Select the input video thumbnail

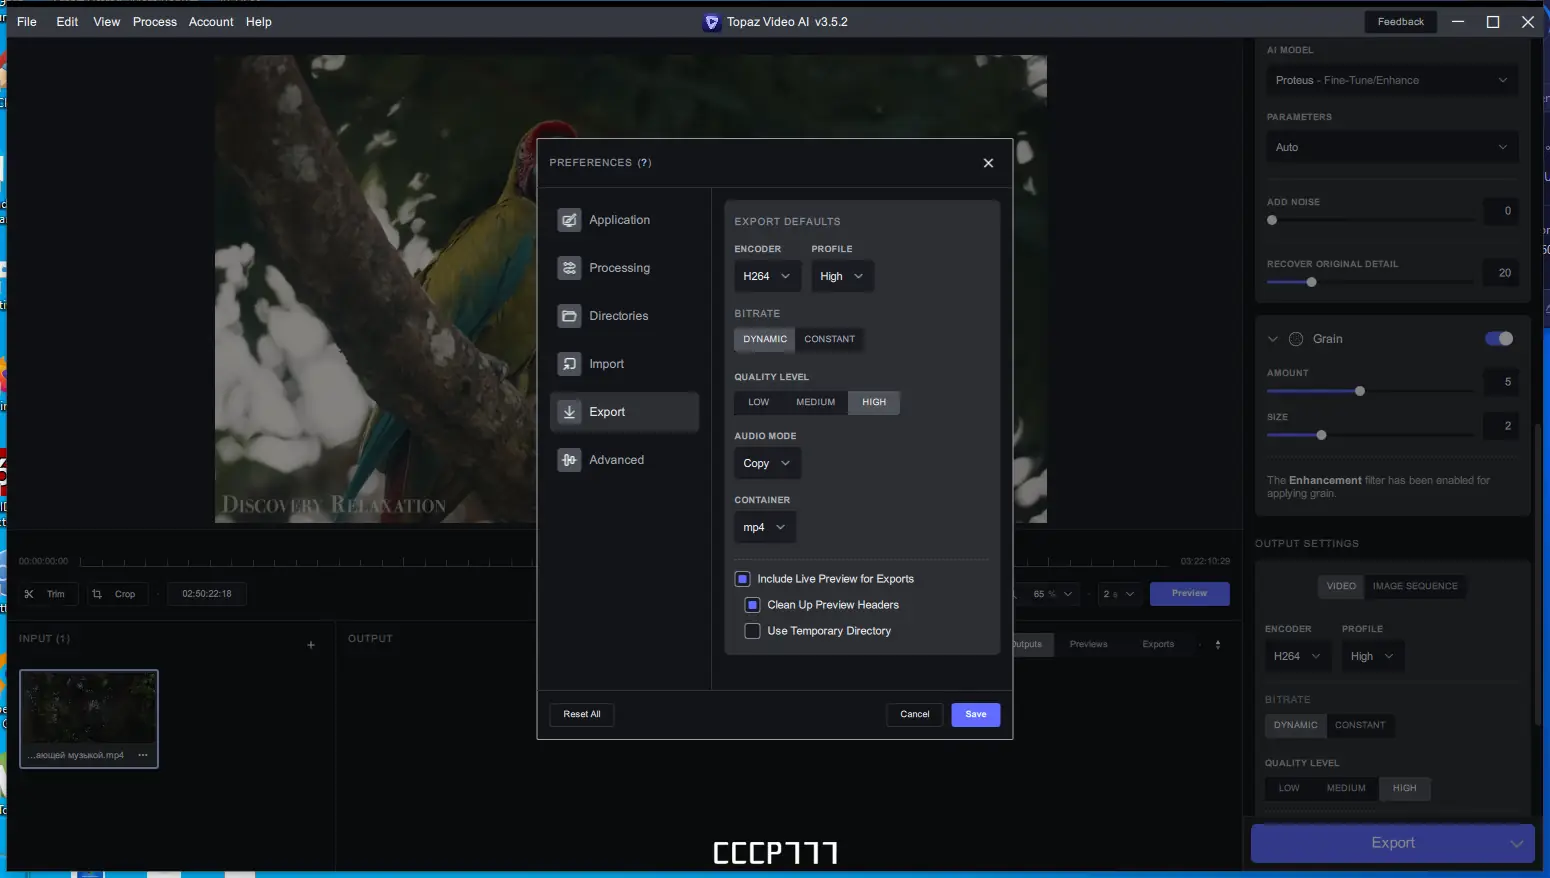coord(89,719)
